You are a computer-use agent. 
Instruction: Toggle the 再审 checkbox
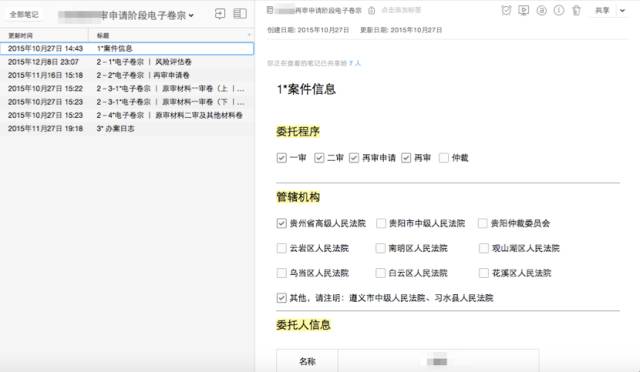[406, 158]
